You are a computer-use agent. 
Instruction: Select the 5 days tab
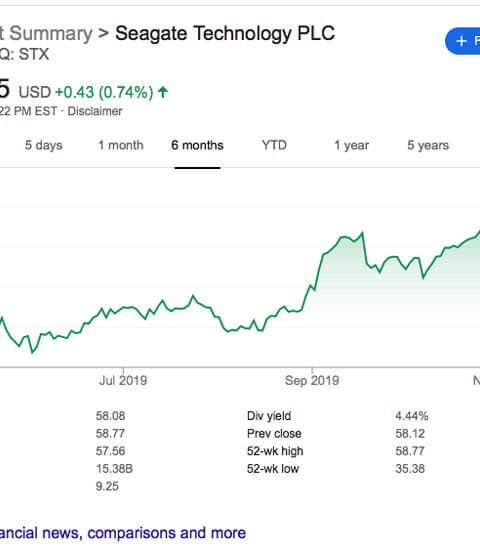[x=44, y=145]
